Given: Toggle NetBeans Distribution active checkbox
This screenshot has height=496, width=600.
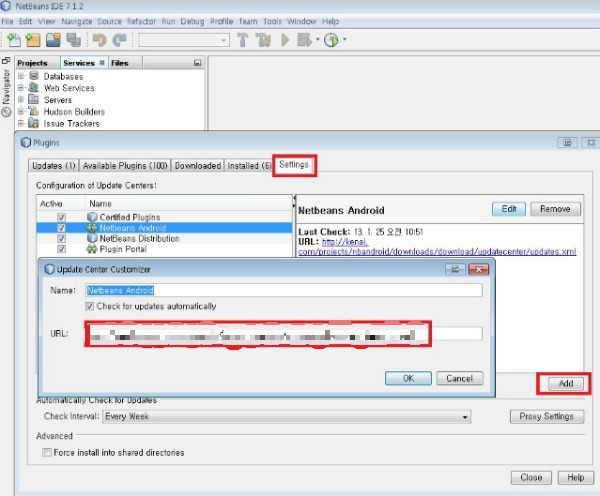Looking at the screenshot, I should 61,238.
